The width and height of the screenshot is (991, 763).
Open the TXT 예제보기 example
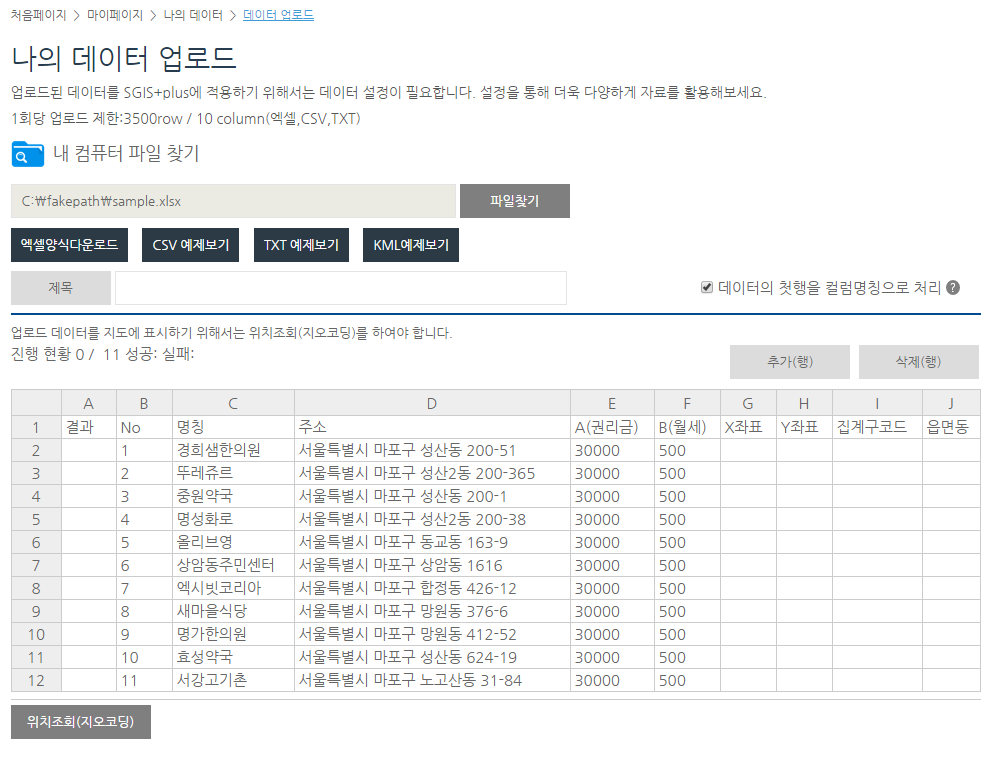300,244
